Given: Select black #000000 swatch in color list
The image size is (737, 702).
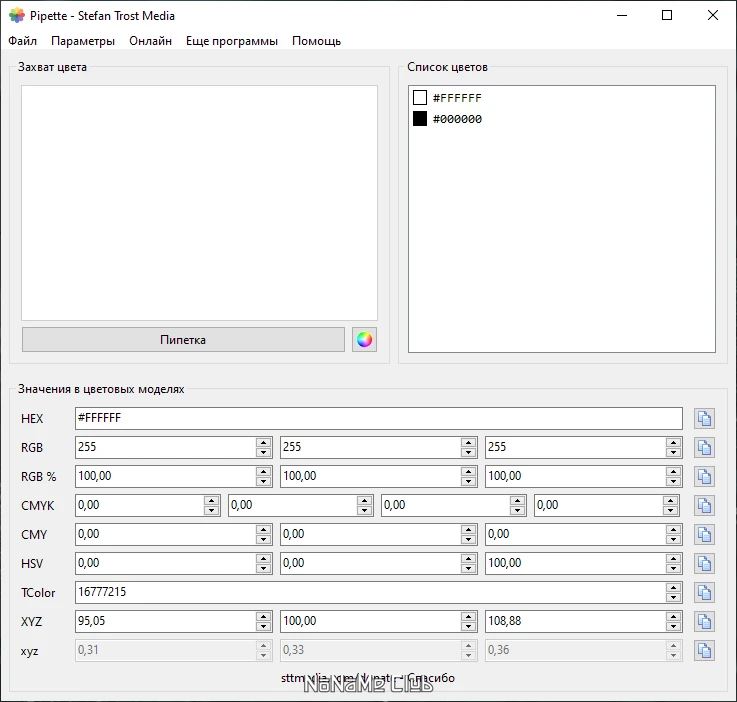Looking at the screenshot, I should [x=420, y=119].
